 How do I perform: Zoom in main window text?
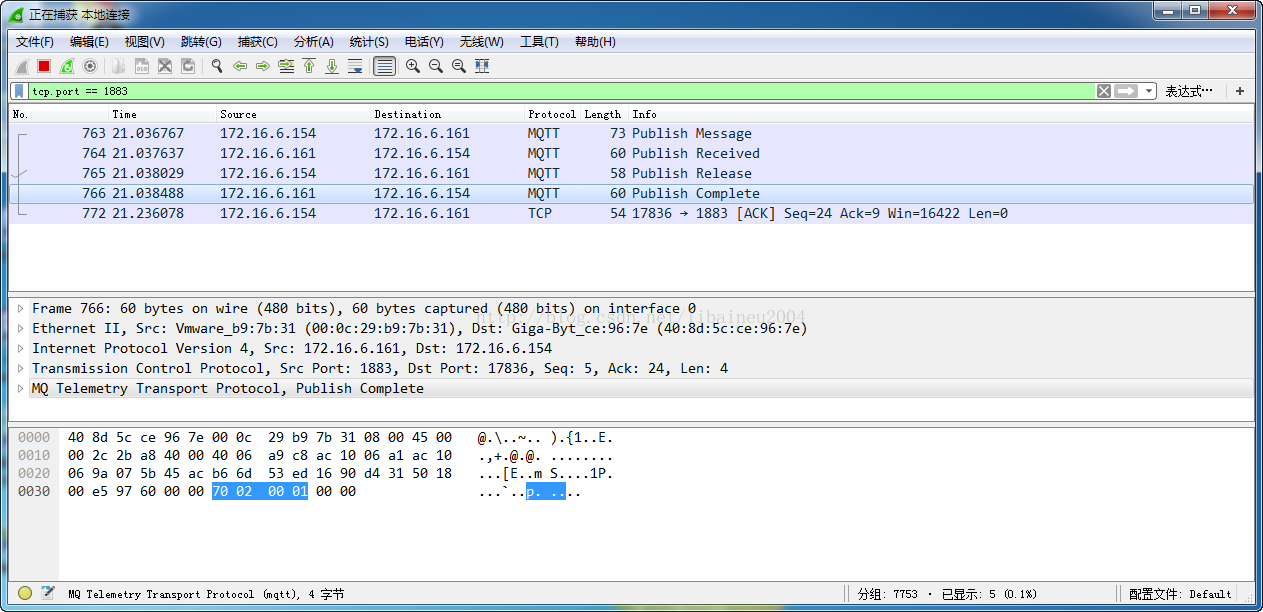pos(413,66)
